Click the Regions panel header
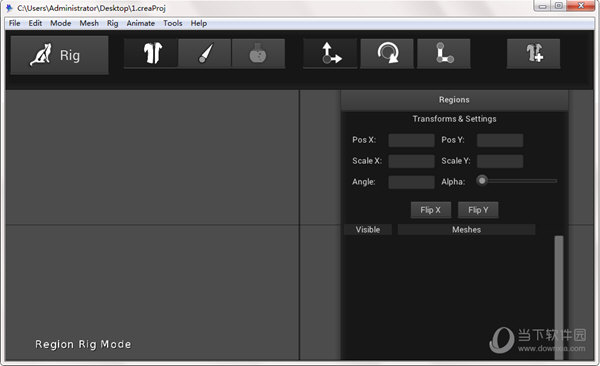The width and height of the screenshot is (600, 366). point(454,100)
